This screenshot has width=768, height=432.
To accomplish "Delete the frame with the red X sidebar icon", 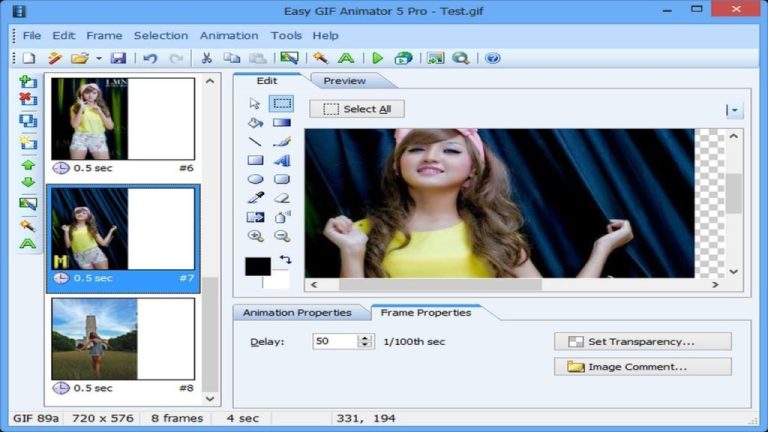I will (28, 99).
